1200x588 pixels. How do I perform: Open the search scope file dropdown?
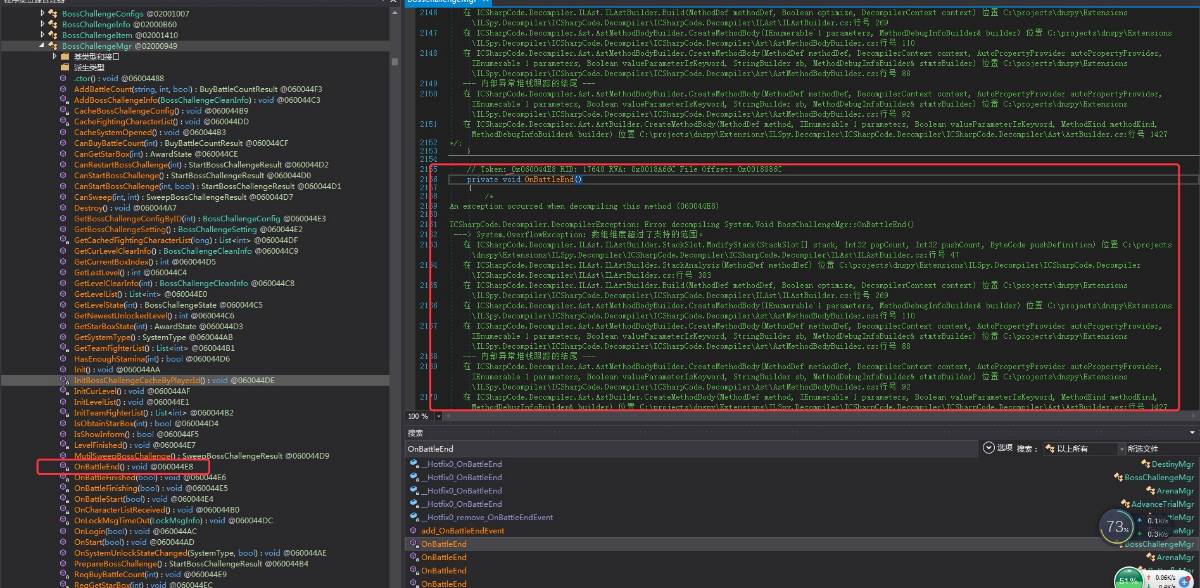(1160, 449)
